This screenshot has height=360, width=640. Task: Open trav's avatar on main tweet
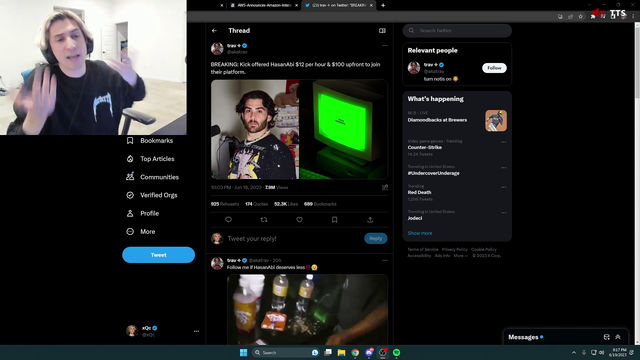(217, 49)
